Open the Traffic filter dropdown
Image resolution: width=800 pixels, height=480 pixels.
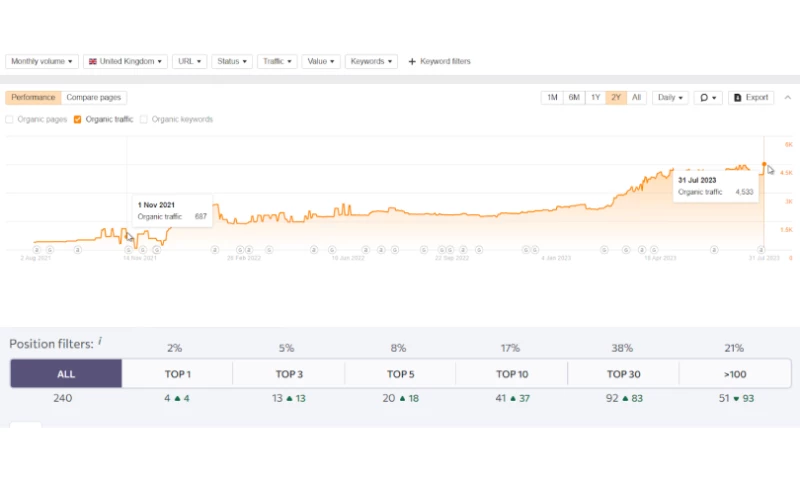click(276, 62)
